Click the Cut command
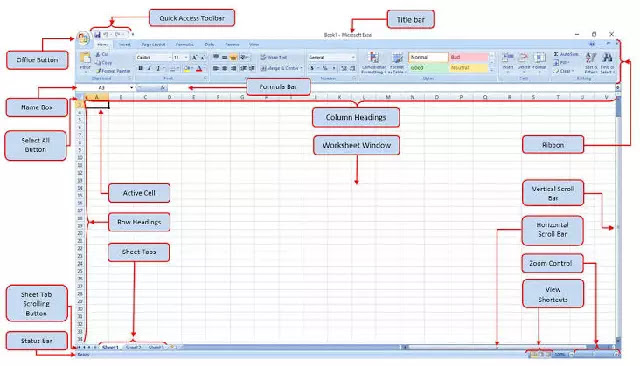 [102, 54]
